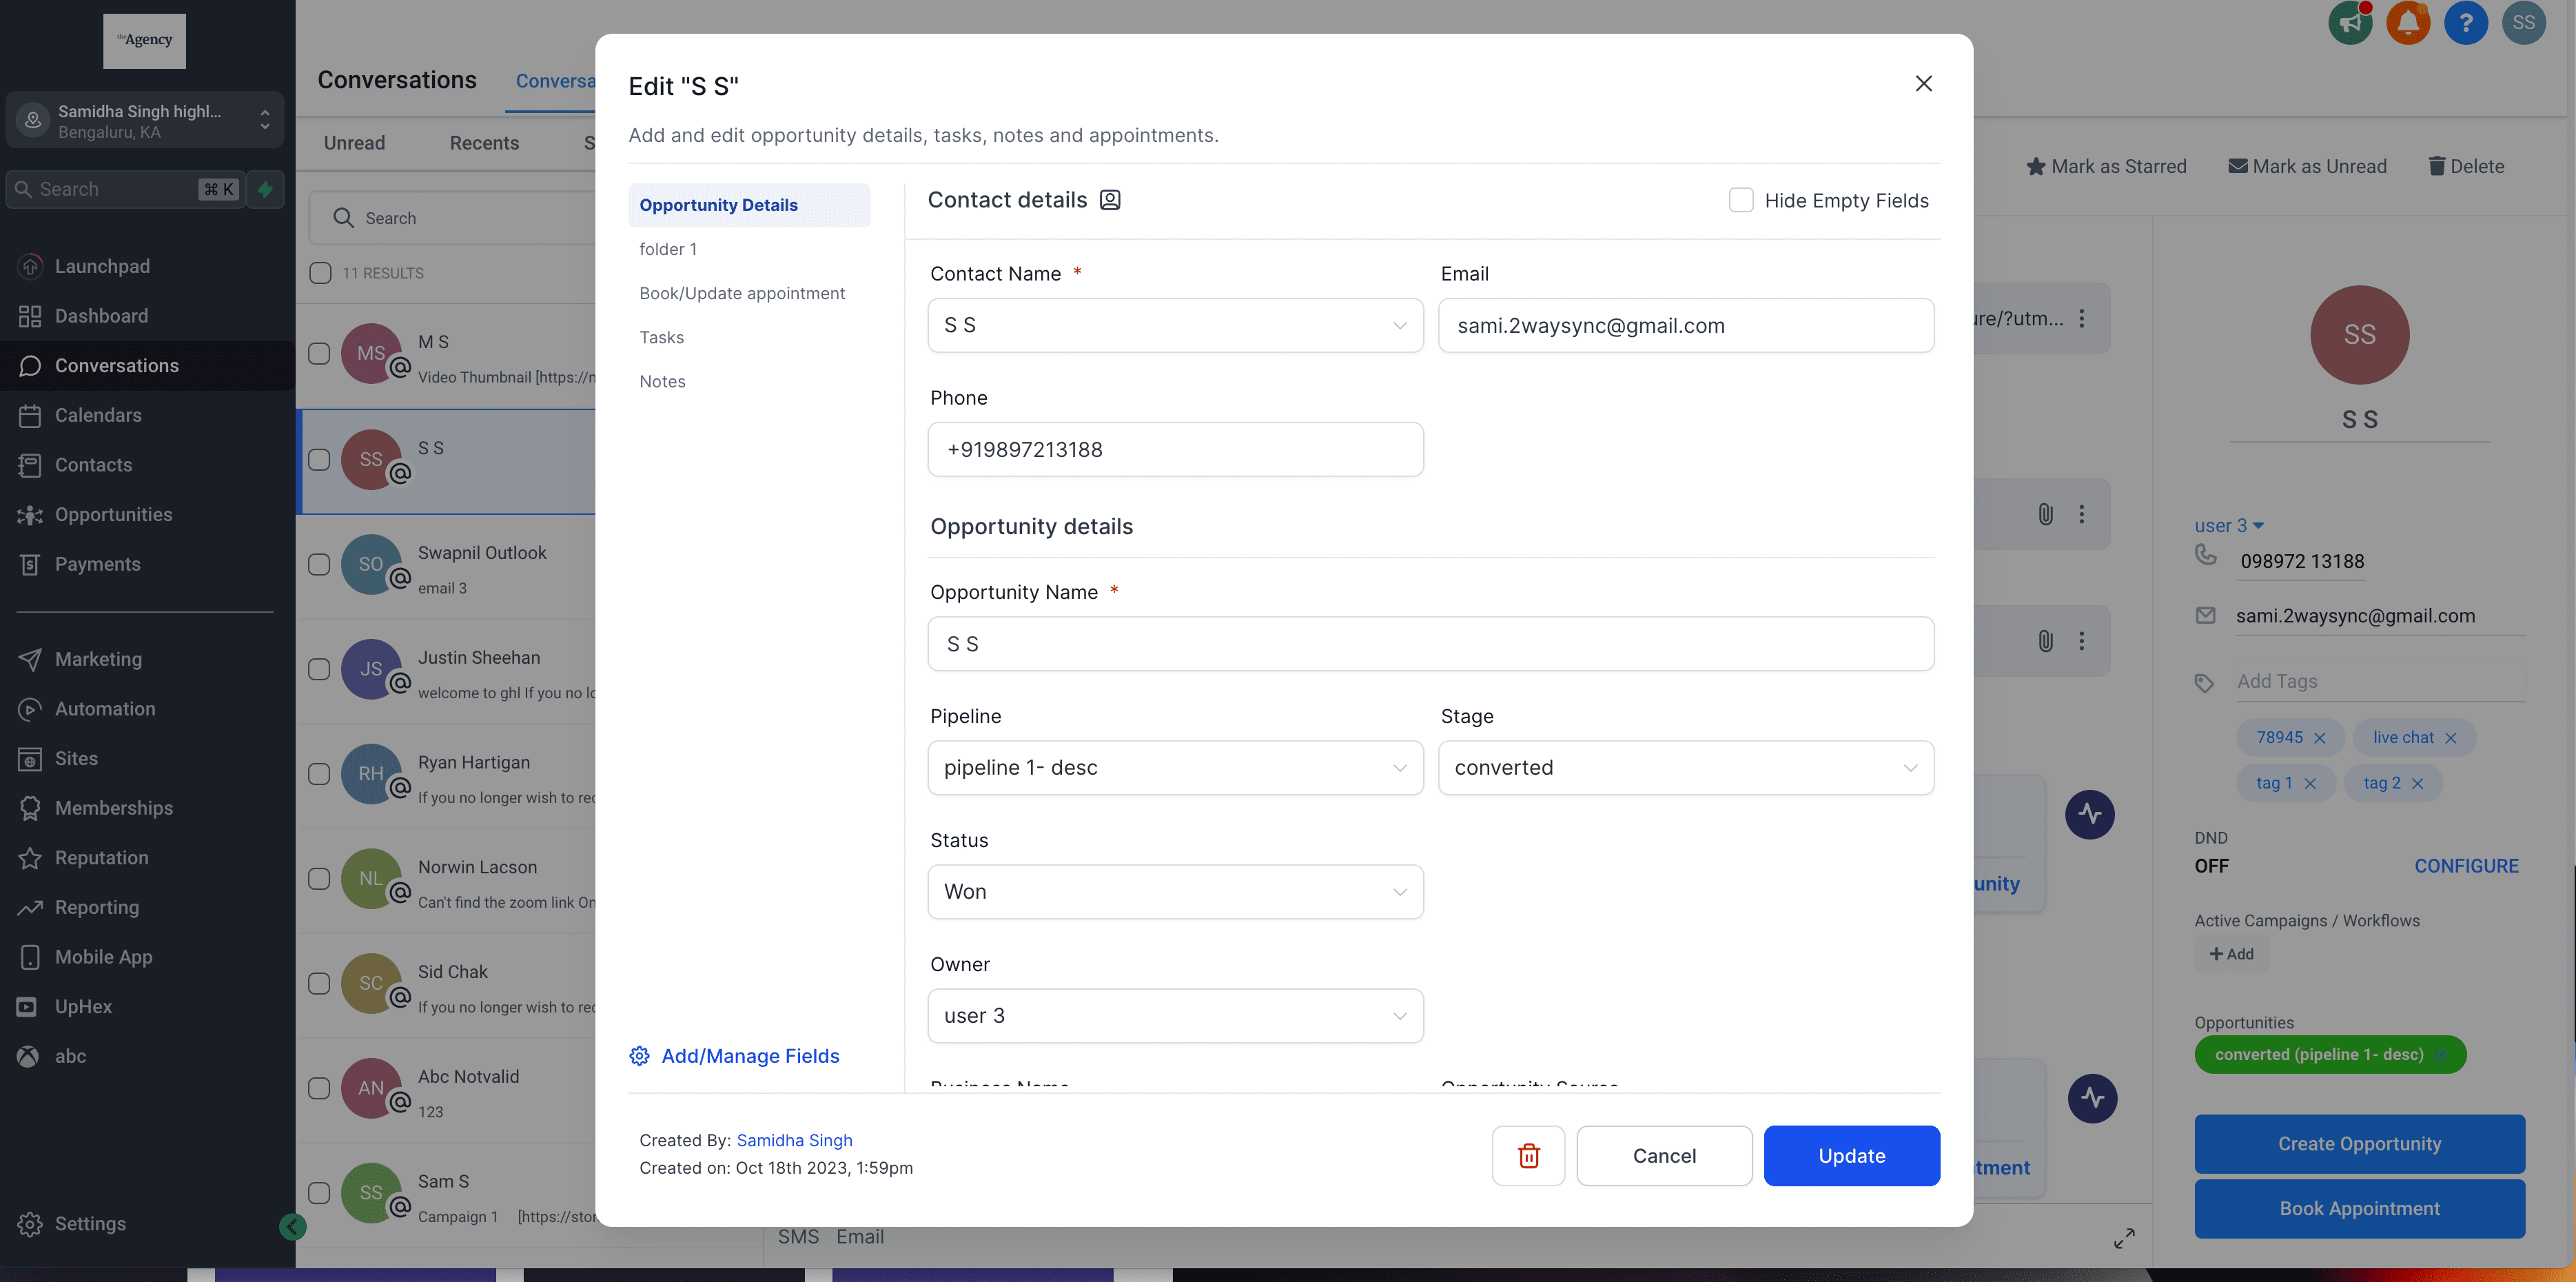Click the Dashboard grid icon

[x=30, y=316]
